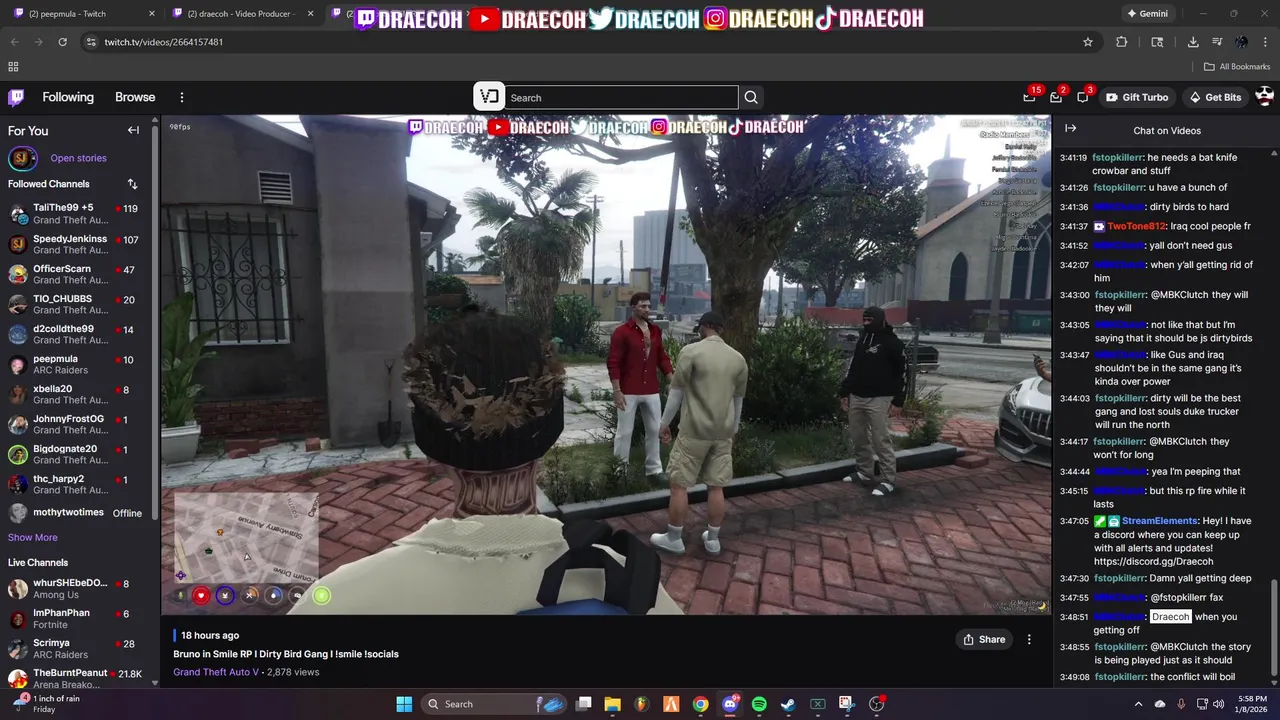Screen dimensions: 1280x720
Task: Click the video player to pause
Action: point(606,364)
